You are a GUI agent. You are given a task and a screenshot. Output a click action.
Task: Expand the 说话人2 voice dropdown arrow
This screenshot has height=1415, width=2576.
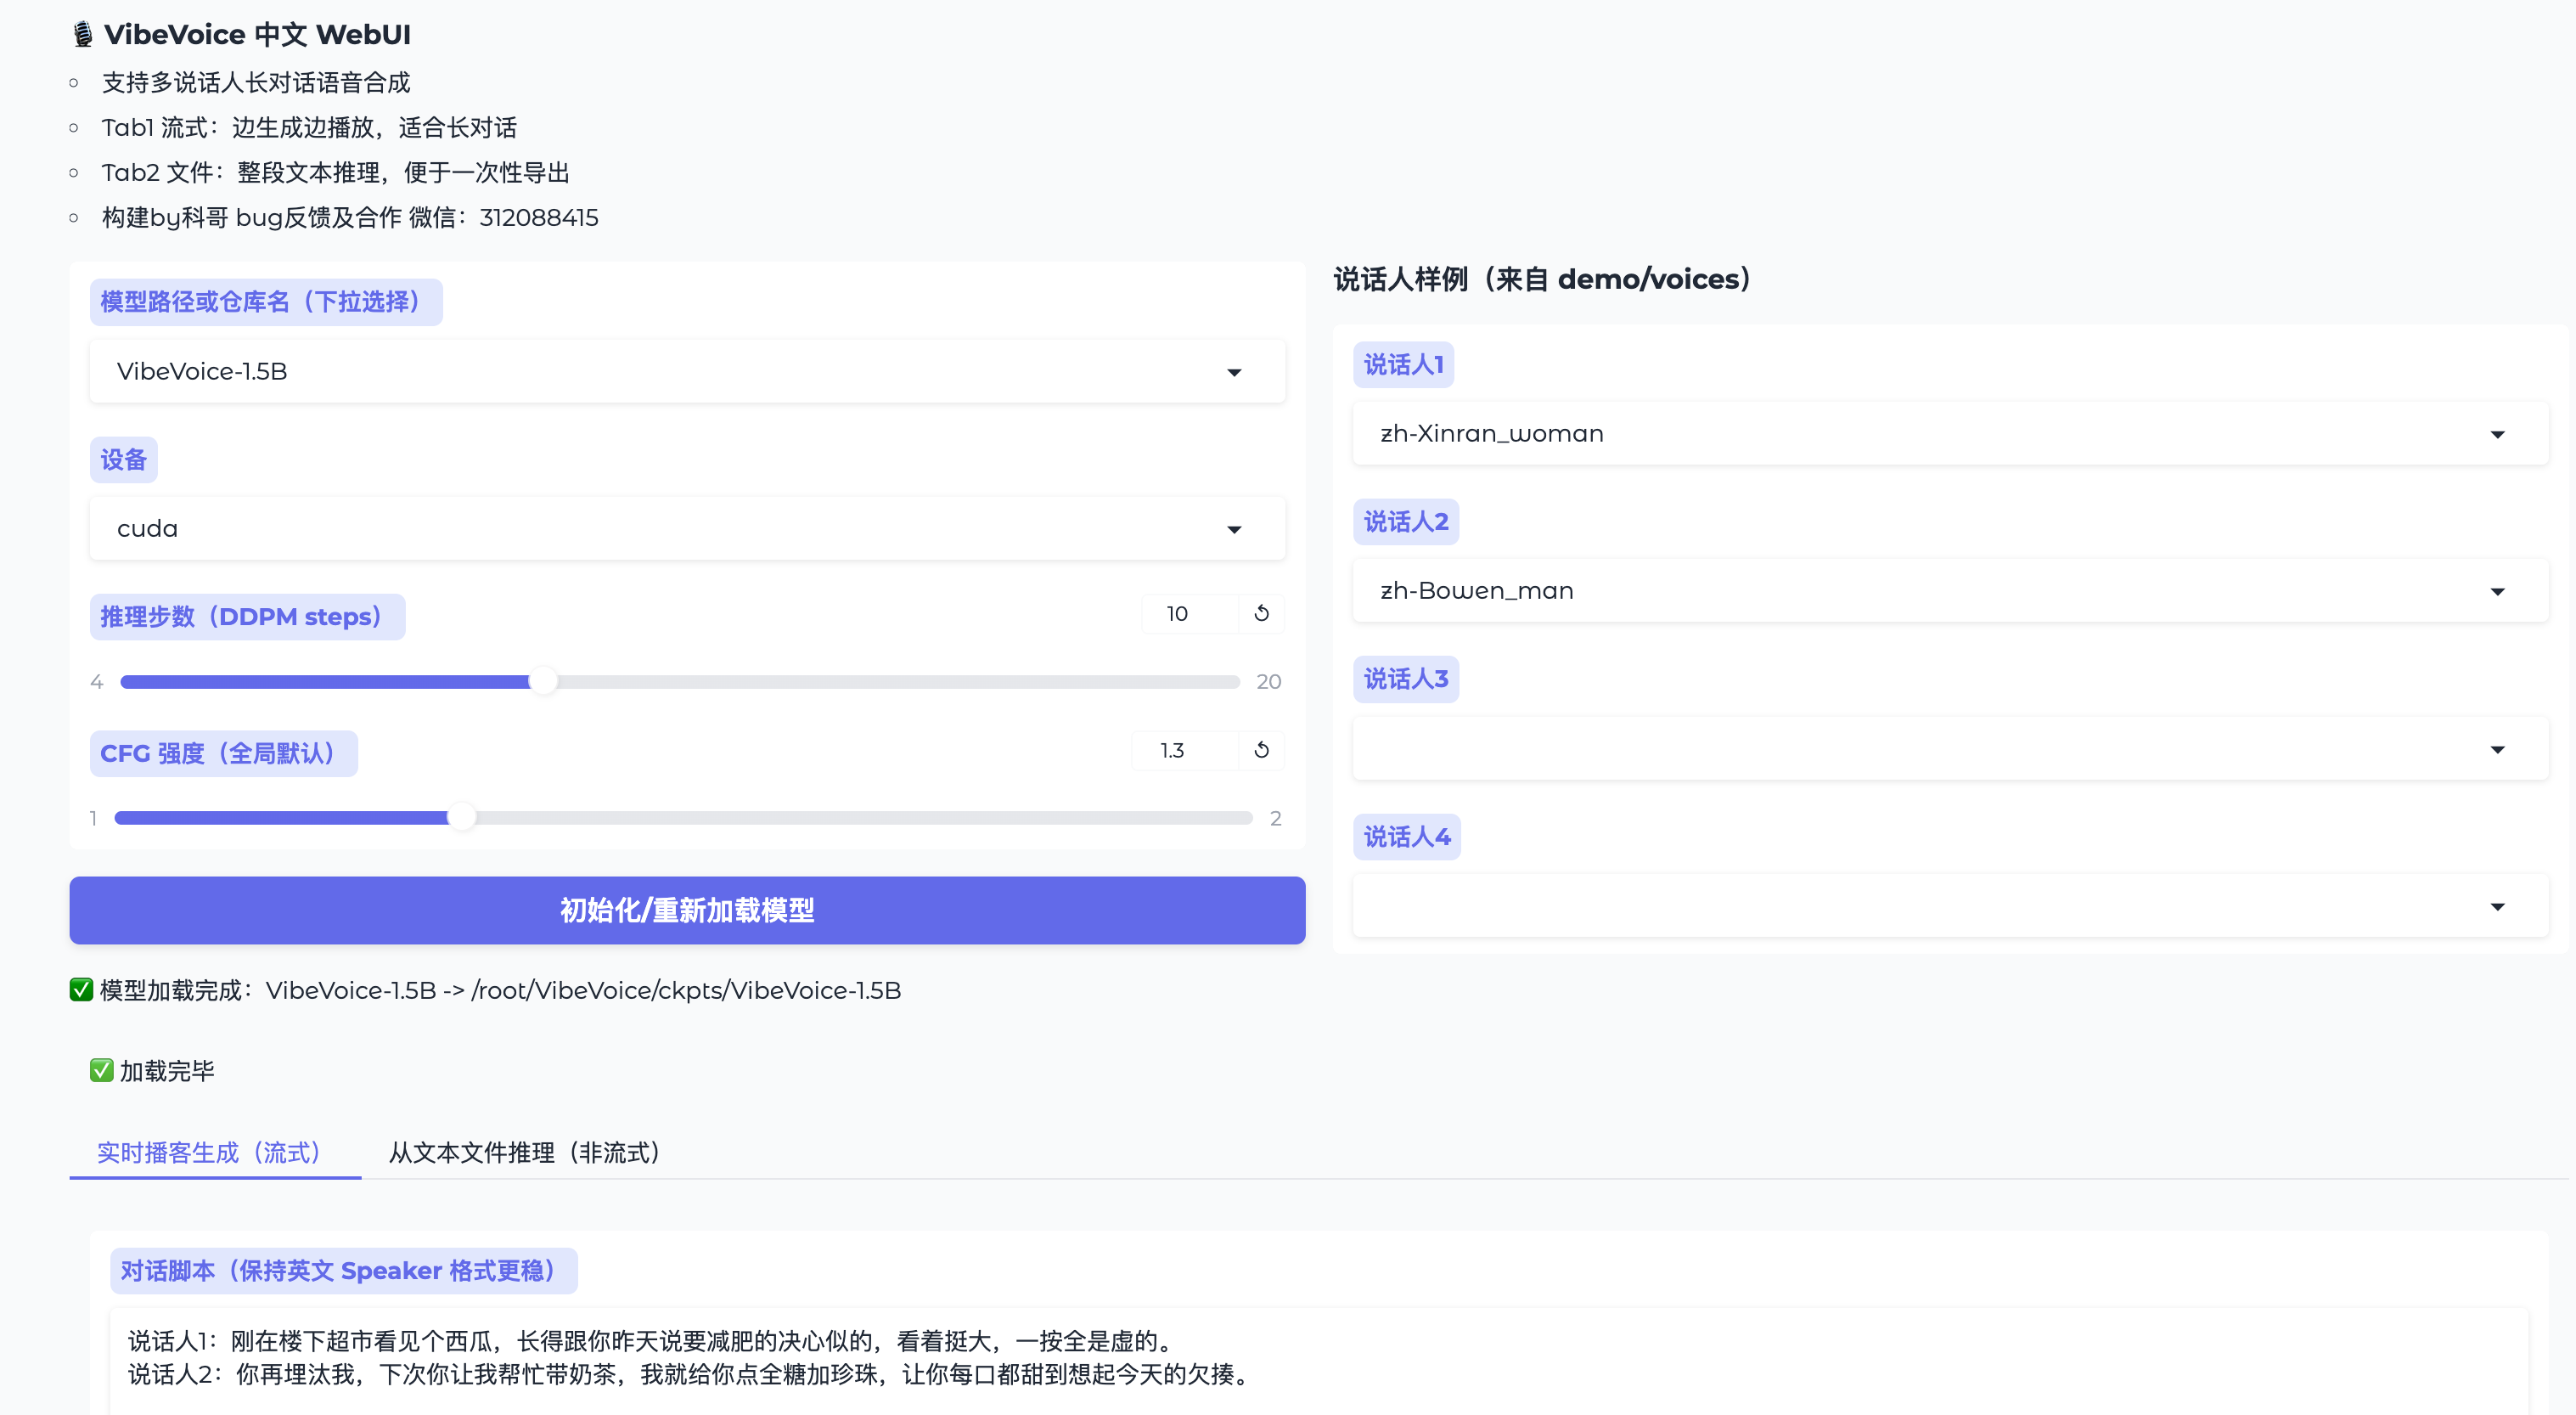coord(2497,591)
